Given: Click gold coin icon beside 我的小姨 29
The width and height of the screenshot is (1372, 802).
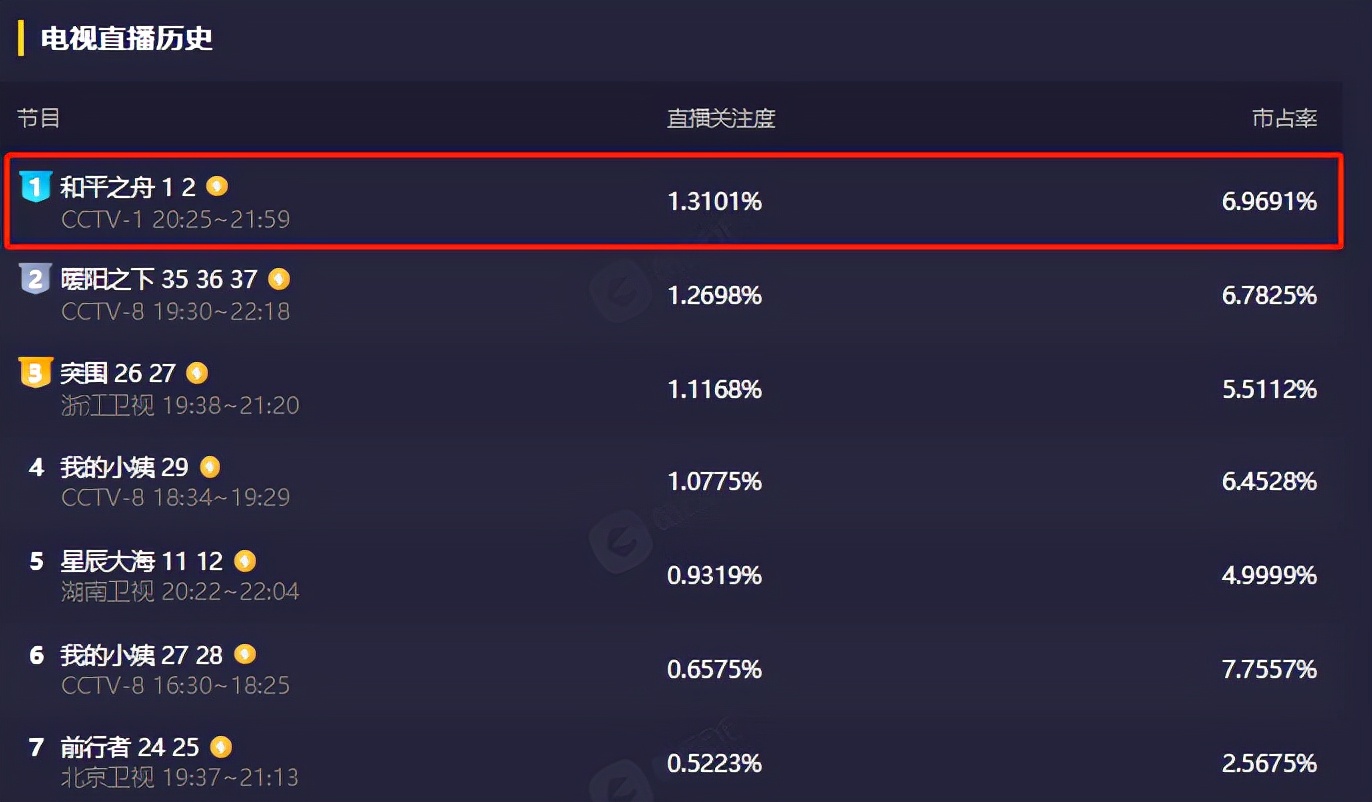Looking at the screenshot, I should 210,466.
